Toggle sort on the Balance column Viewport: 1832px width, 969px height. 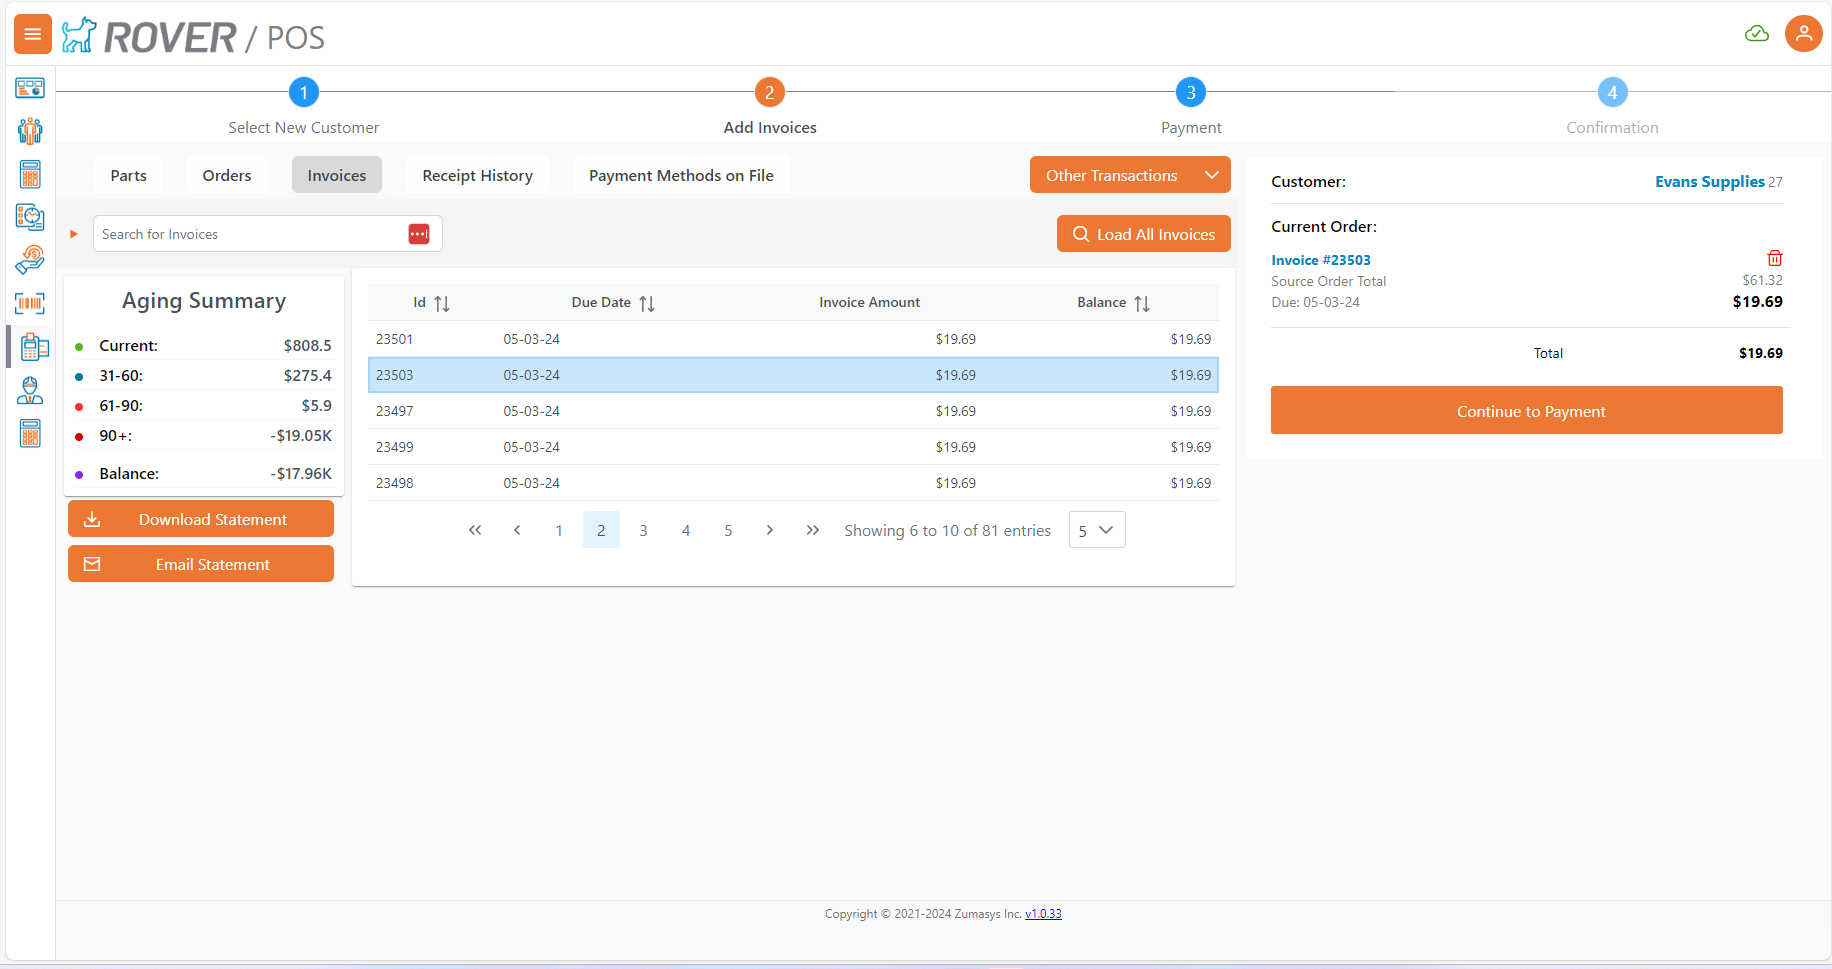(1141, 303)
